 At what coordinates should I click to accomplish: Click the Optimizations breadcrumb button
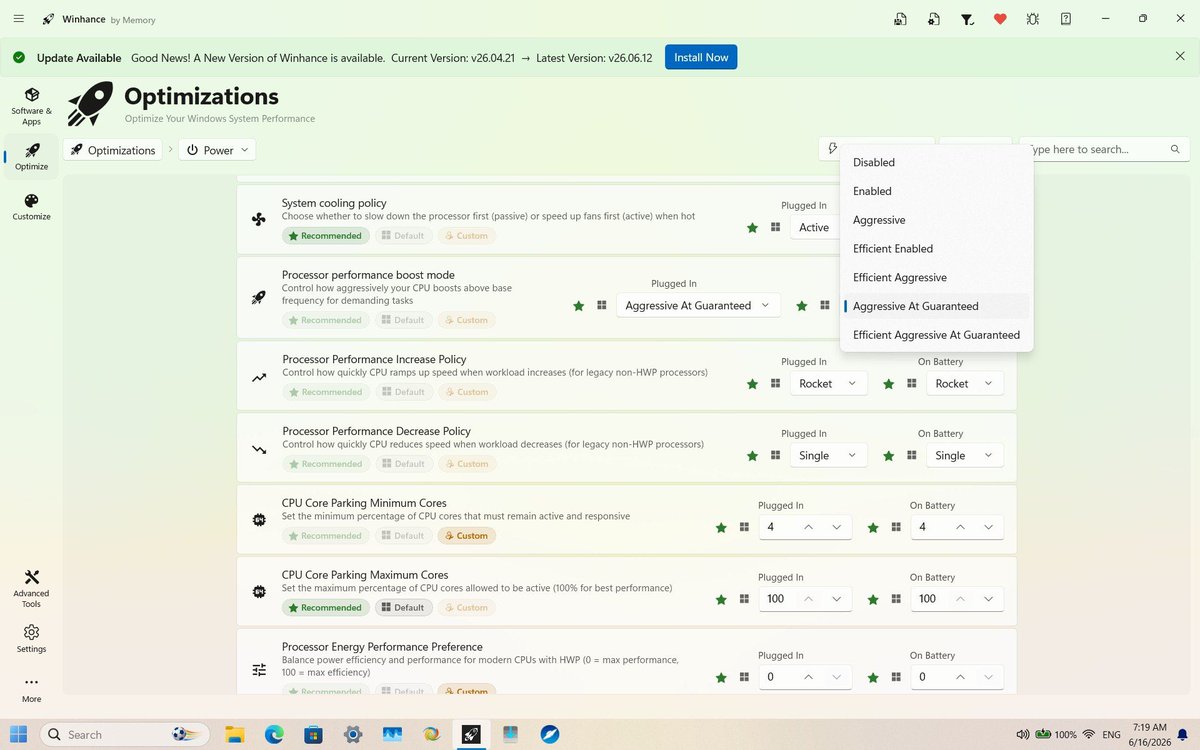coord(112,150)
